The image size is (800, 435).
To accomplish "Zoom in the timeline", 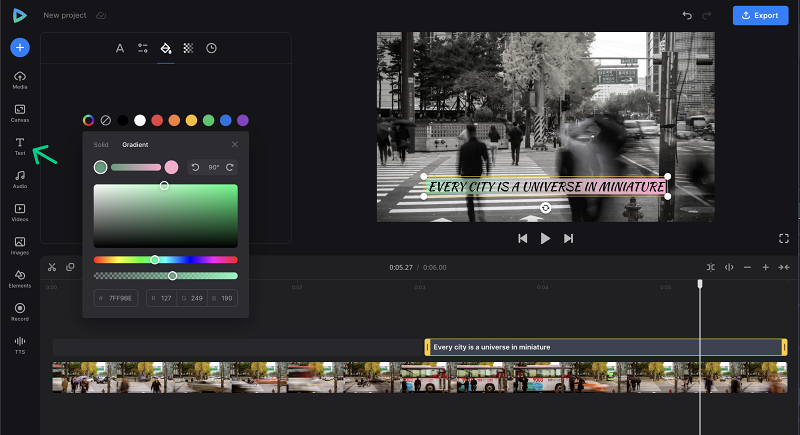I will click(x=765, y=267).
